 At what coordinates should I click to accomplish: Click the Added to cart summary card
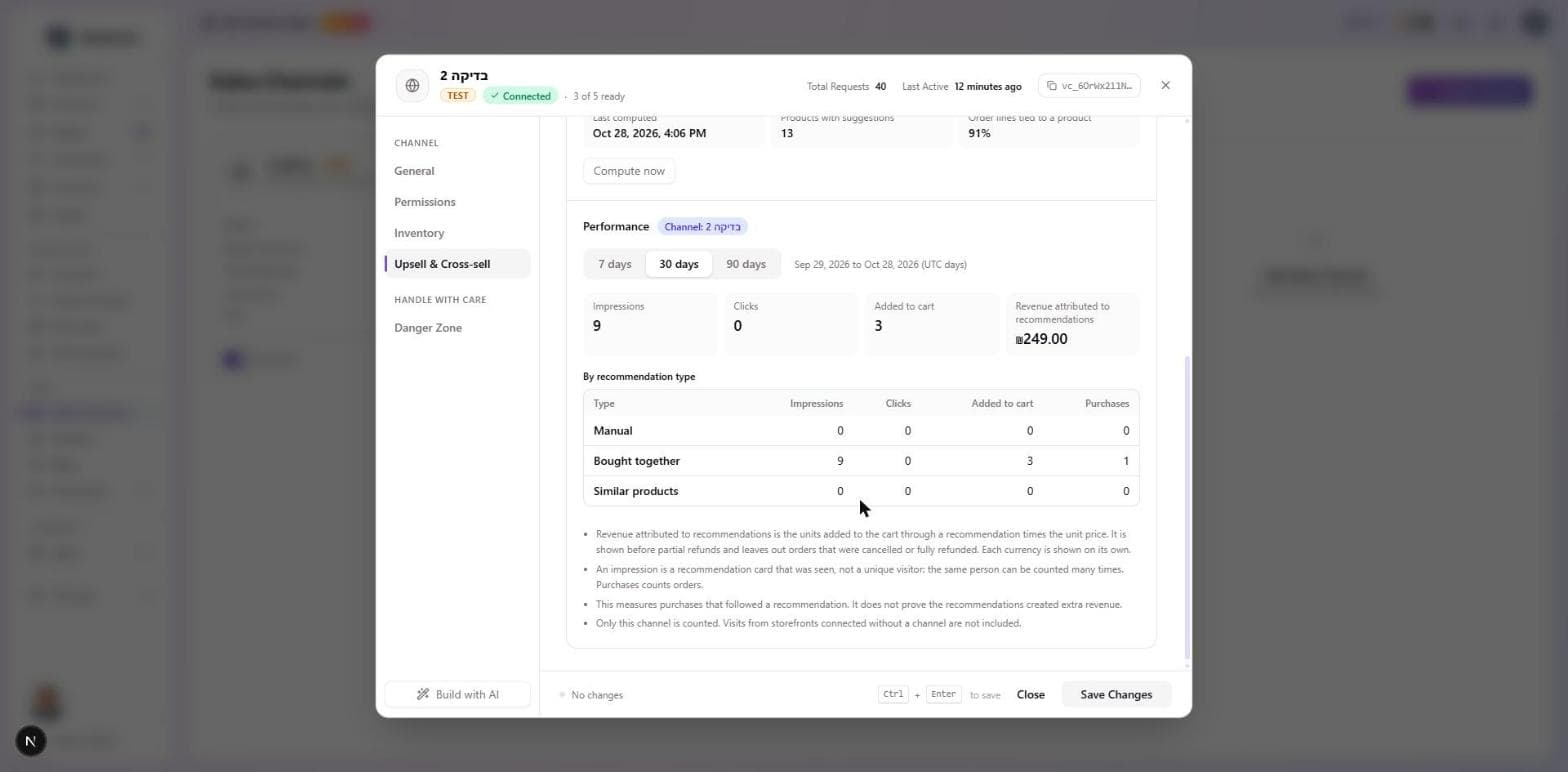point(932,323)
